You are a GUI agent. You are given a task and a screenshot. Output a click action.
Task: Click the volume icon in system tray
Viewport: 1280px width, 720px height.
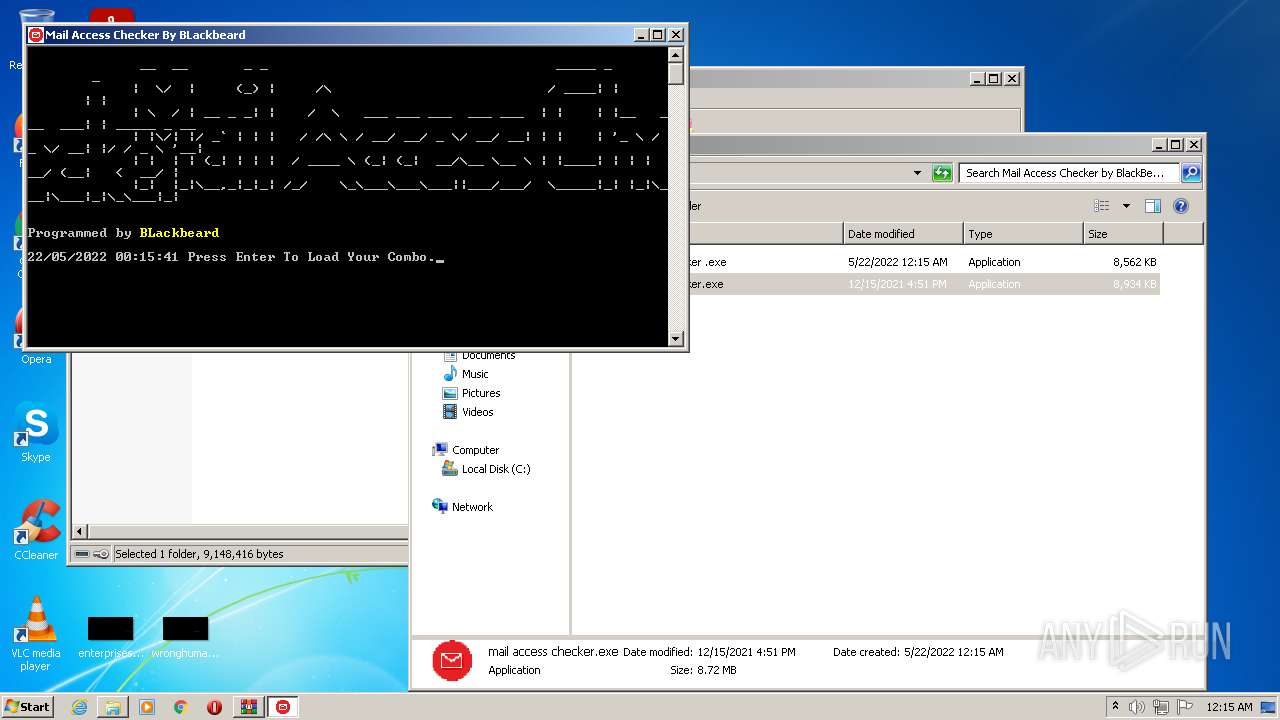[1137, 707]
